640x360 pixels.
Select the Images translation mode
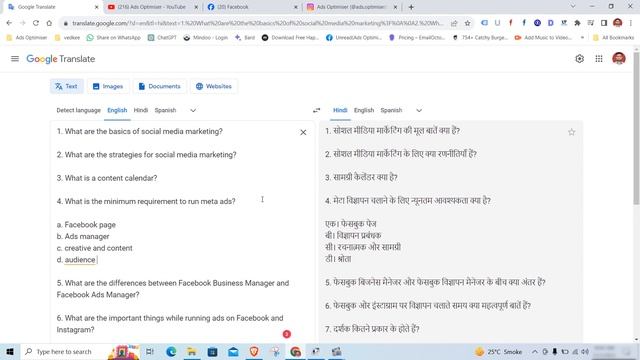tap(108, 86)
